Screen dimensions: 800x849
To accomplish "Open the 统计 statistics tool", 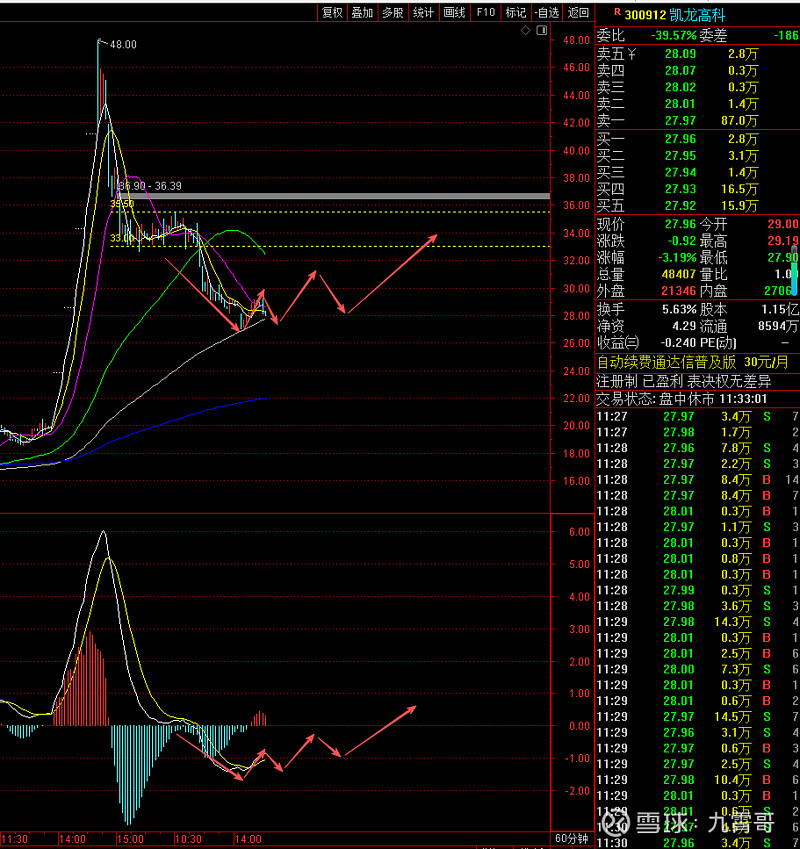I will (424, 12).
